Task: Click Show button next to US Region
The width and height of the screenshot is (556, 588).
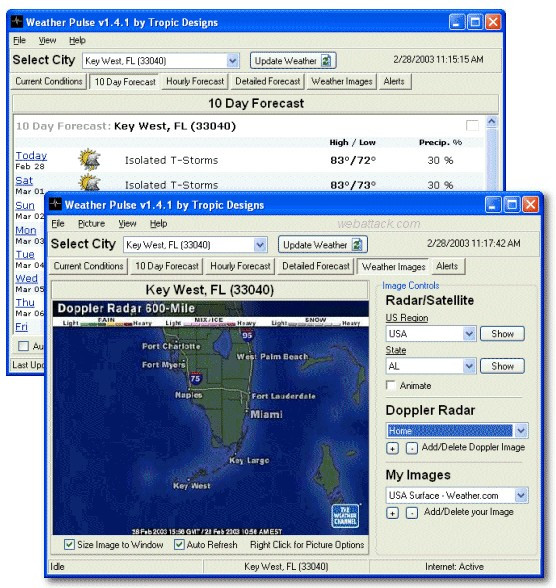Action: [502, 333]
